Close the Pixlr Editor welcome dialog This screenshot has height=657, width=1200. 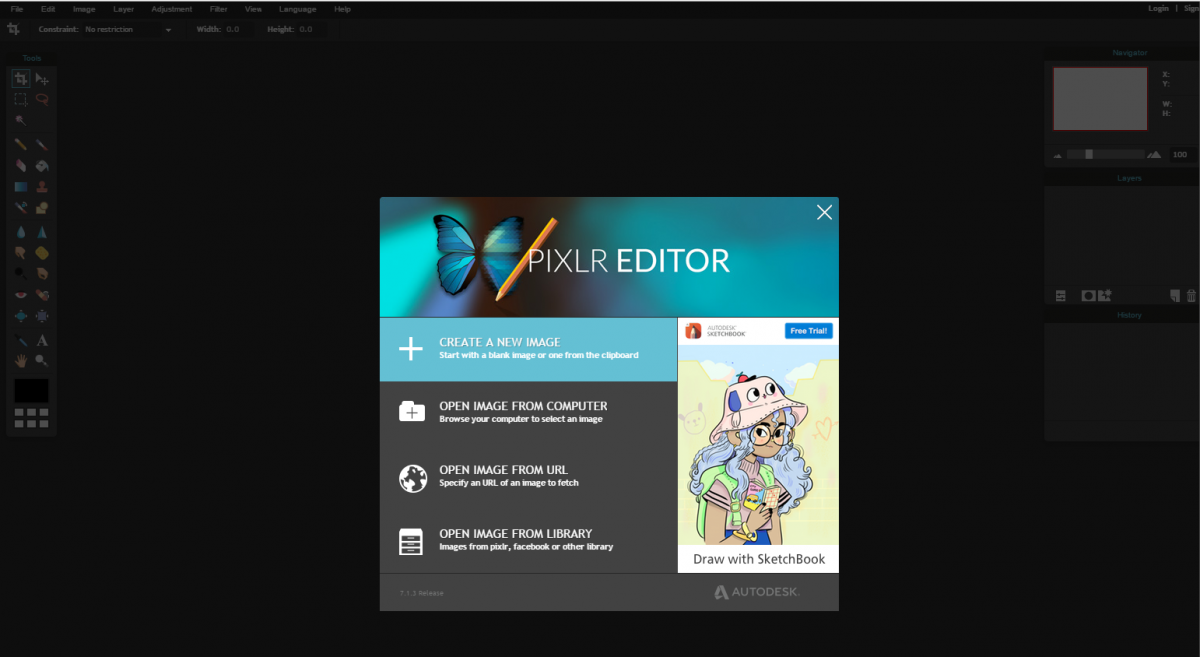pos(824,212)
